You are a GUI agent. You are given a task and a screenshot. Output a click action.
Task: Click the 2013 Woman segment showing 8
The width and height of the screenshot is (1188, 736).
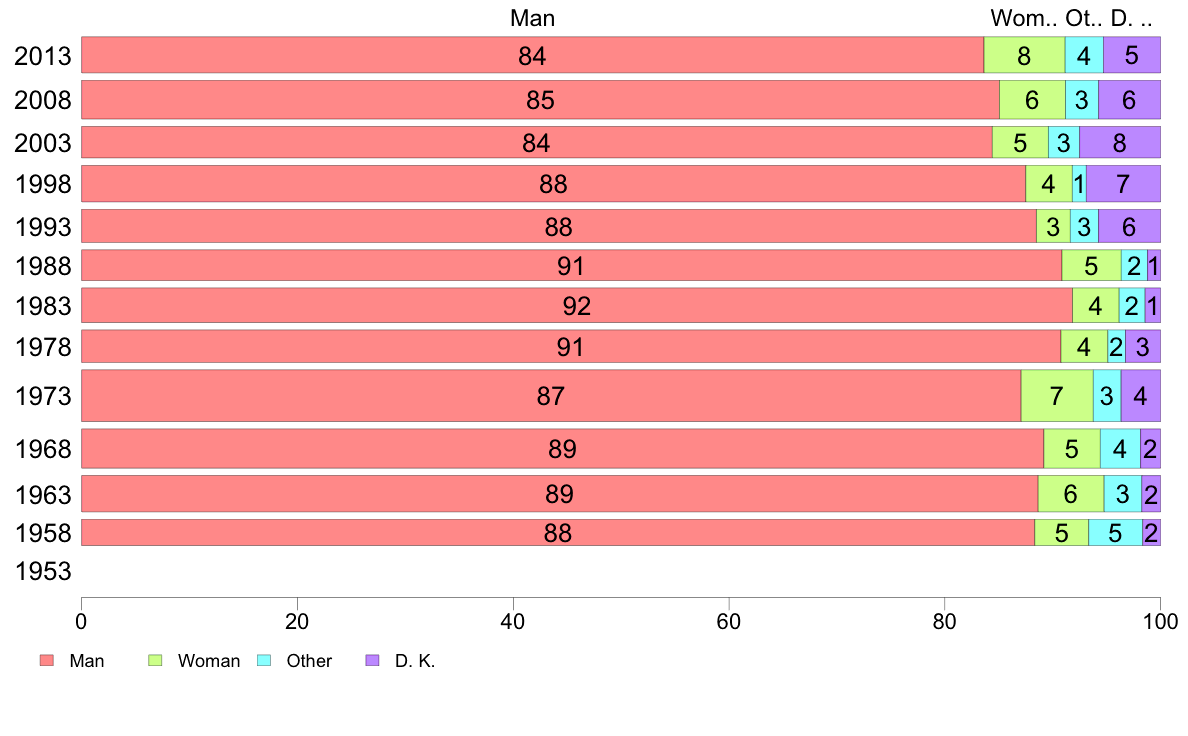pos(1024,55)
